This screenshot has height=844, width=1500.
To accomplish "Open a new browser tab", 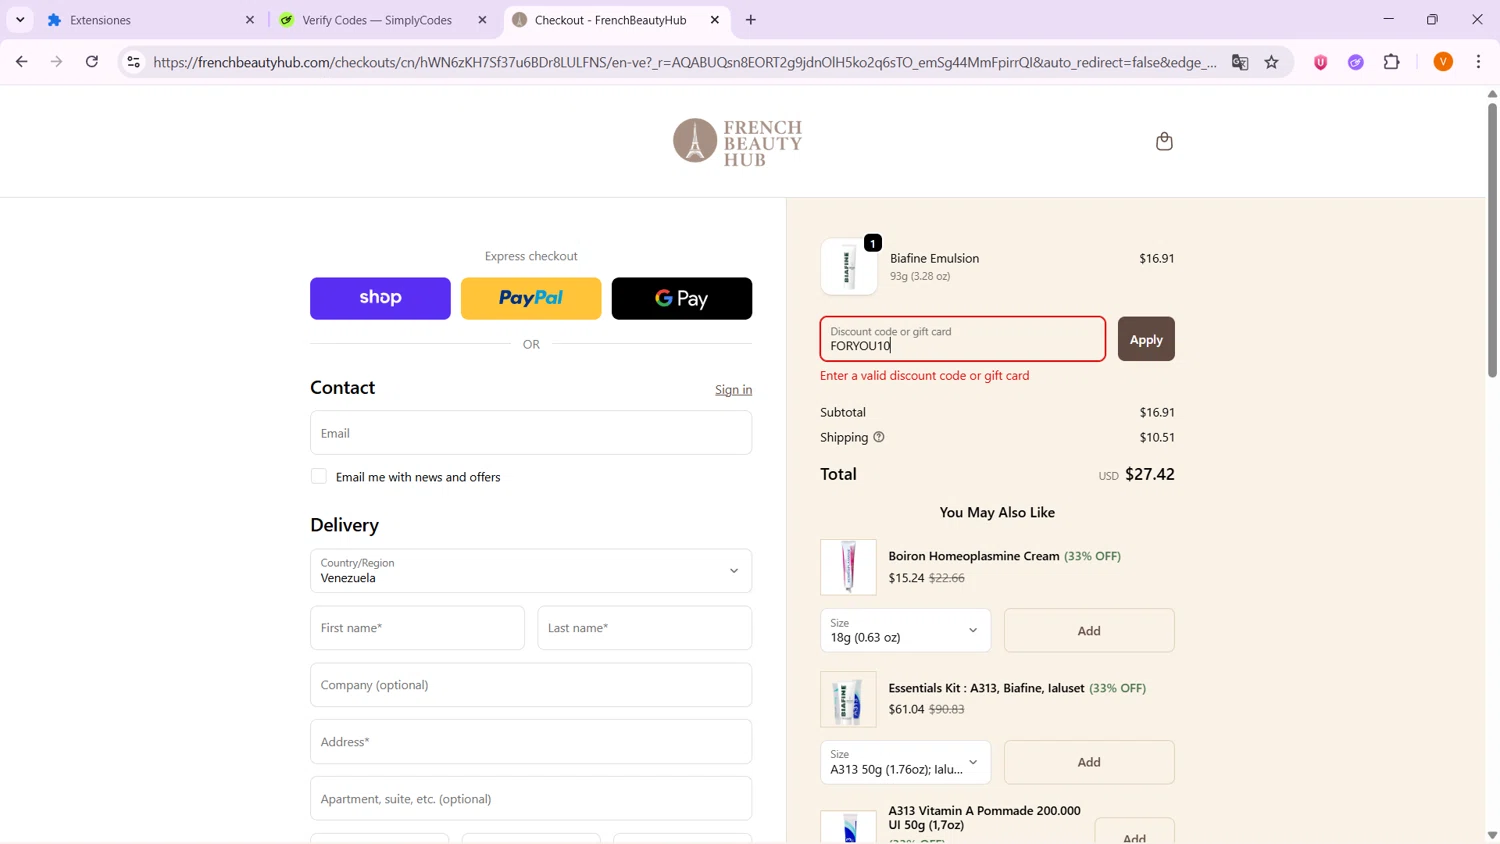I will [751, 20].
